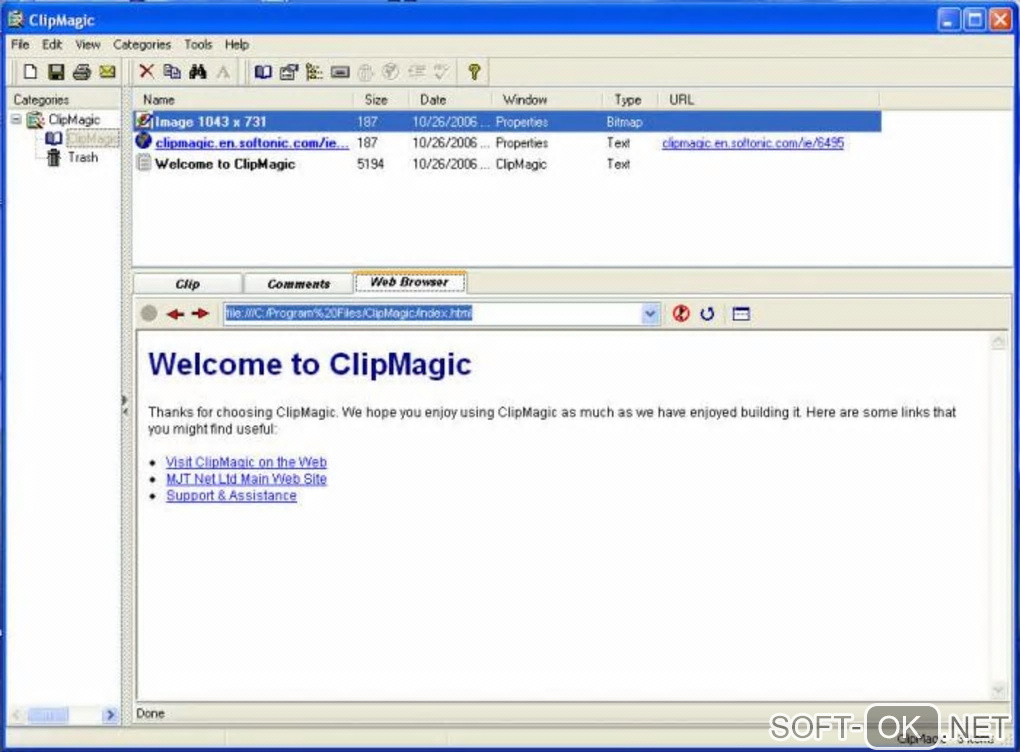Click the Categories panel scroll right arrow
Viewport: 1020px width, 752px height.
click(110, 715)
